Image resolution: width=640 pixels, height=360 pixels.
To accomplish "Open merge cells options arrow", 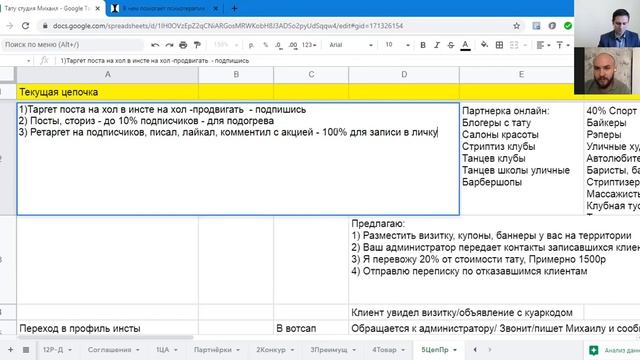I will pyautogui.click(x=525, y=45).
